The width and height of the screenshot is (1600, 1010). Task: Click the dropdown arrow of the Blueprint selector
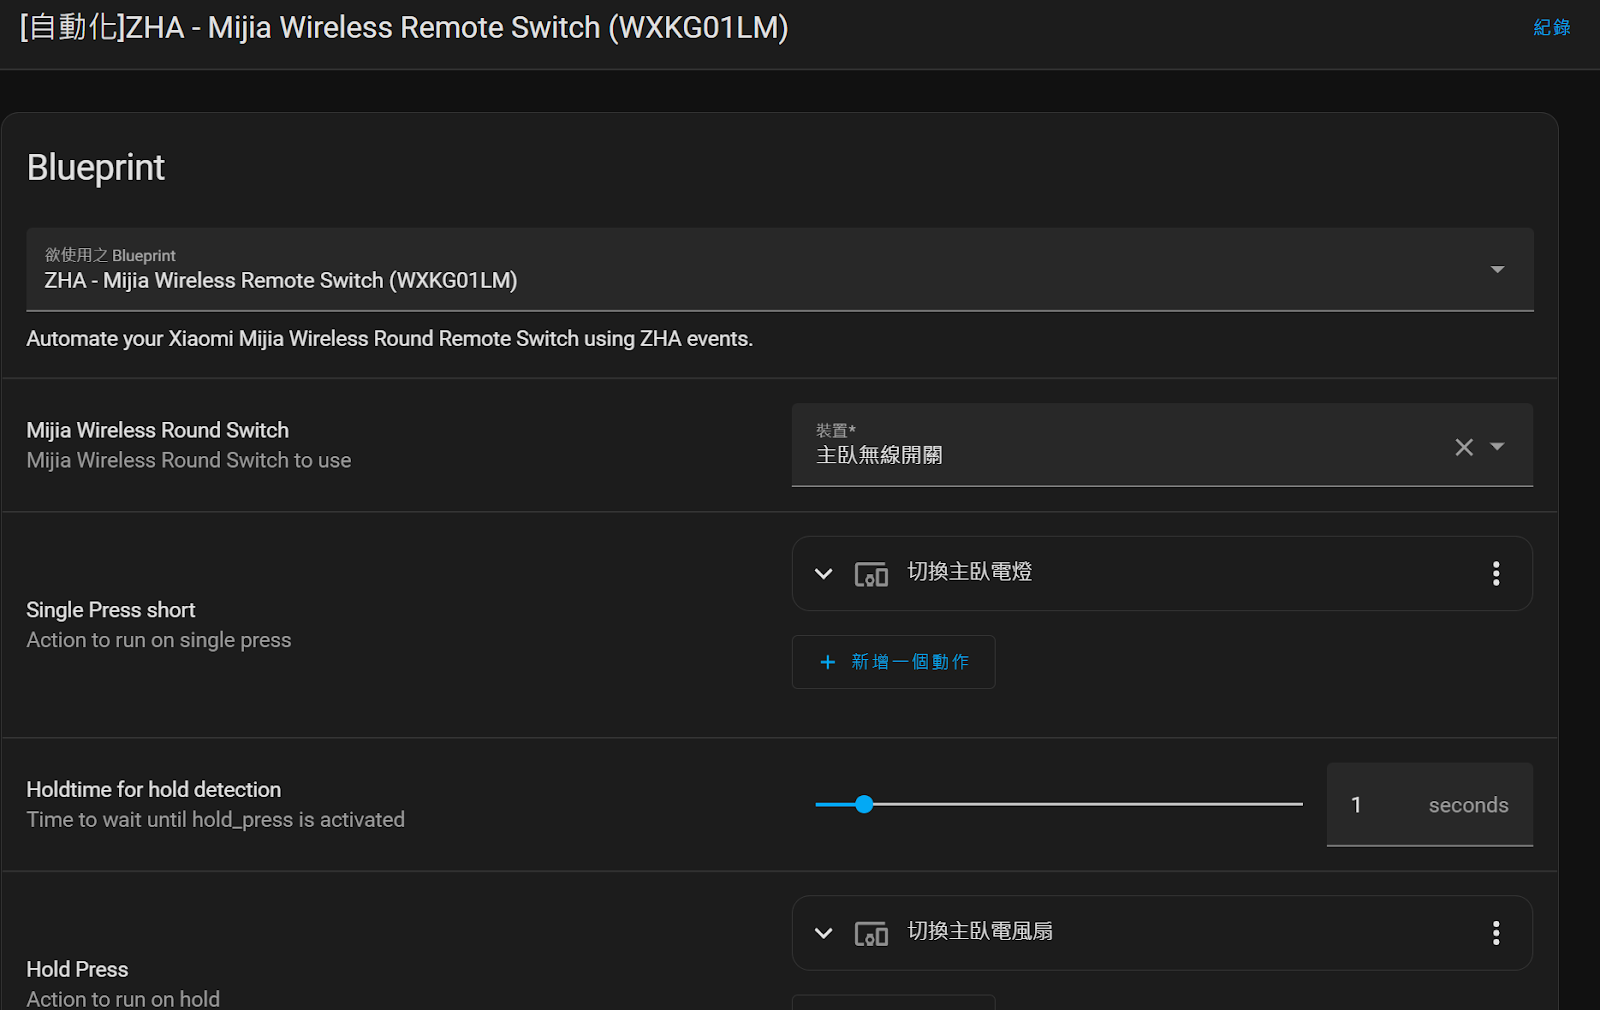coord(1497,269)
